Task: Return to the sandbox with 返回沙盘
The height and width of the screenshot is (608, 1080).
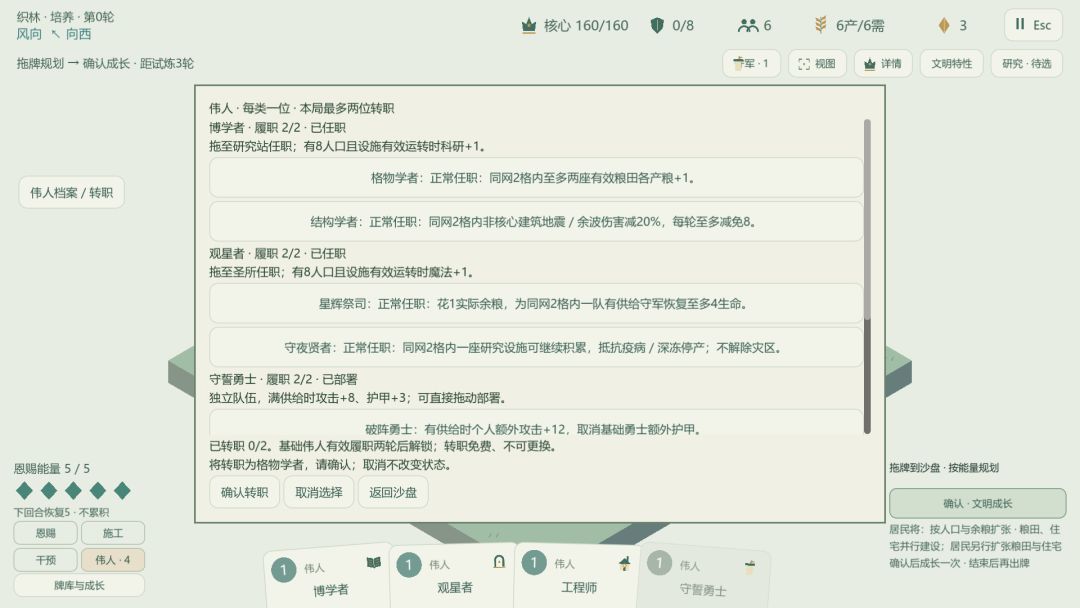Action: (x=393, y=492)
